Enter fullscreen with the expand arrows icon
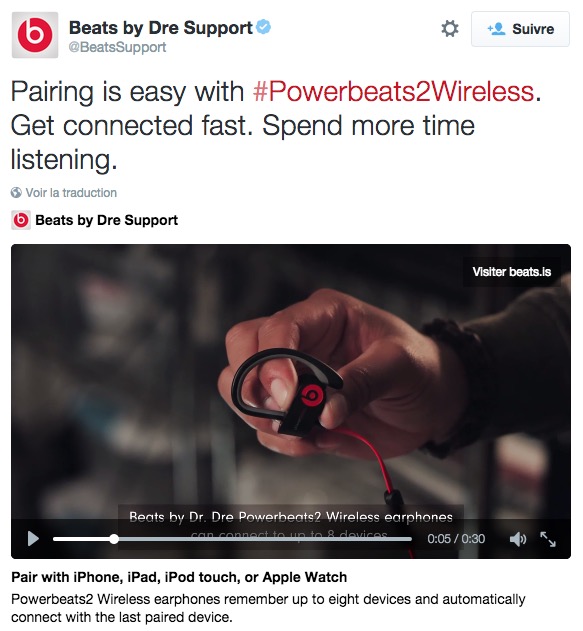 (548, 539)
